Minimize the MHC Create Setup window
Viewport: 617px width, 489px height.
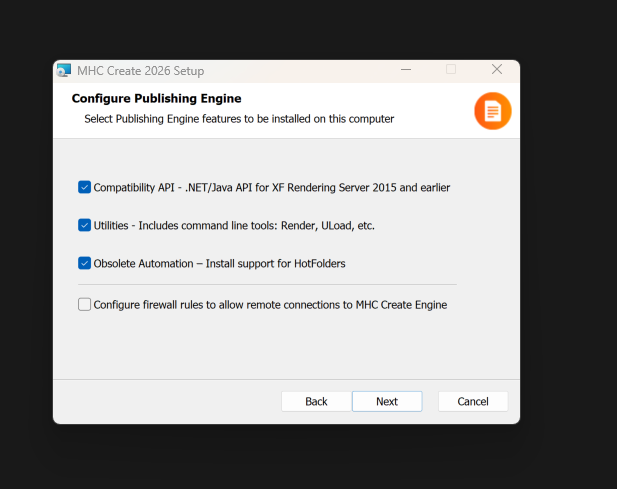(406, 70)
